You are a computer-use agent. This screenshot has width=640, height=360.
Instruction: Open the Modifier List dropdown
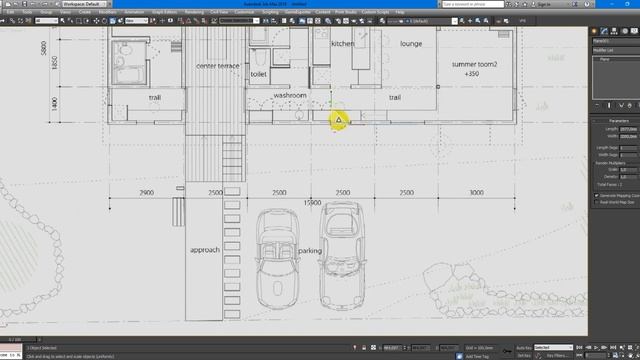pos(616,50)
